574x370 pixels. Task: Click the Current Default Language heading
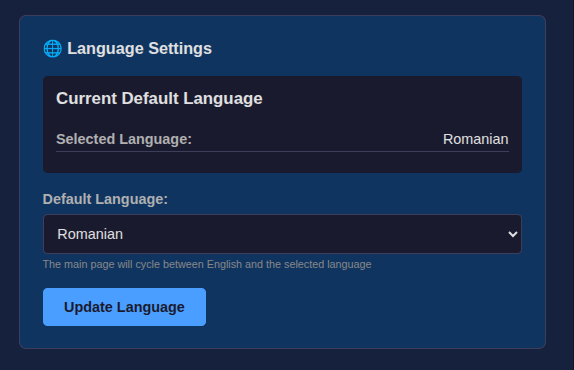pyautogui.click(x=159, y=98)
